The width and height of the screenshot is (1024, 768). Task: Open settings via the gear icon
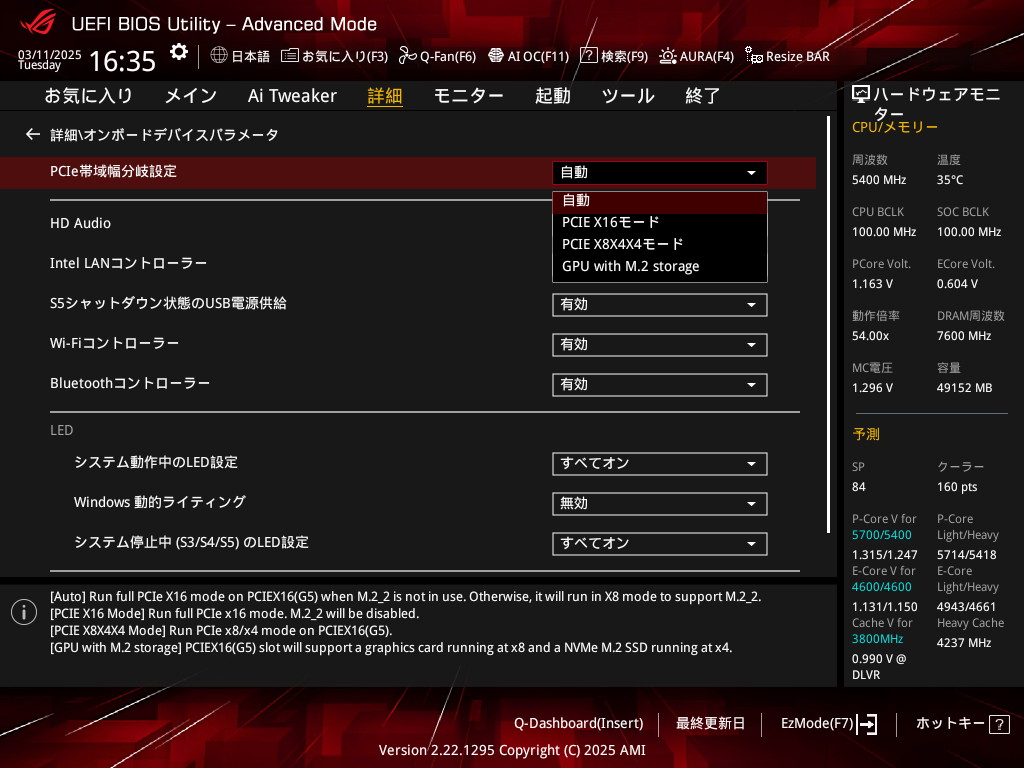pyautogui.click(x=178, y=52)
